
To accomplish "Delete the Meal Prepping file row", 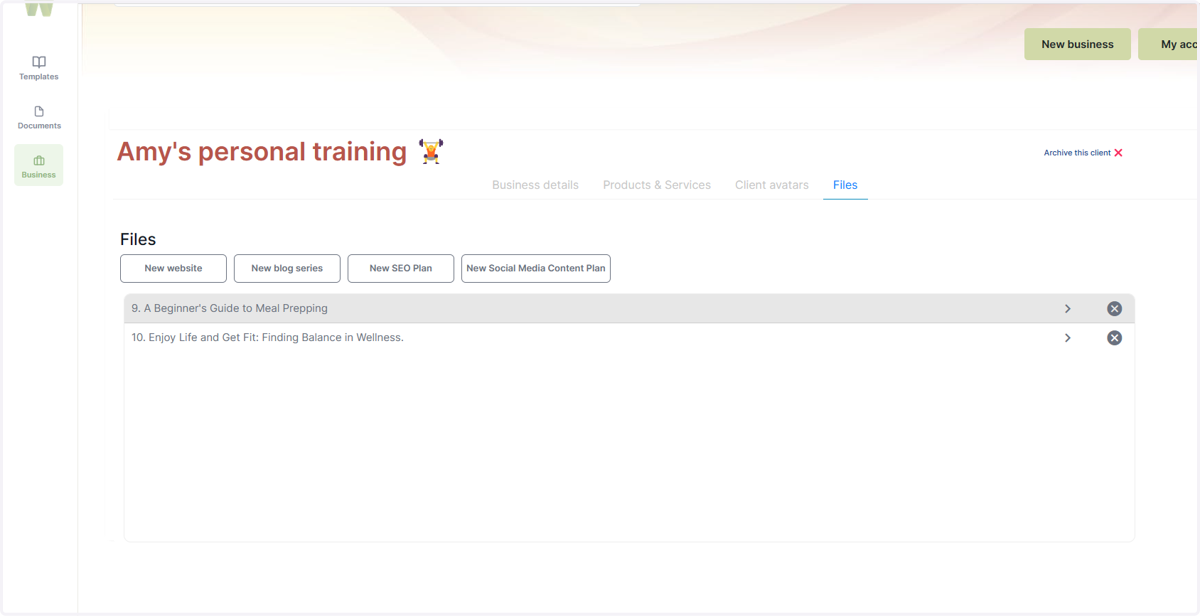I will coord(1114,309).
